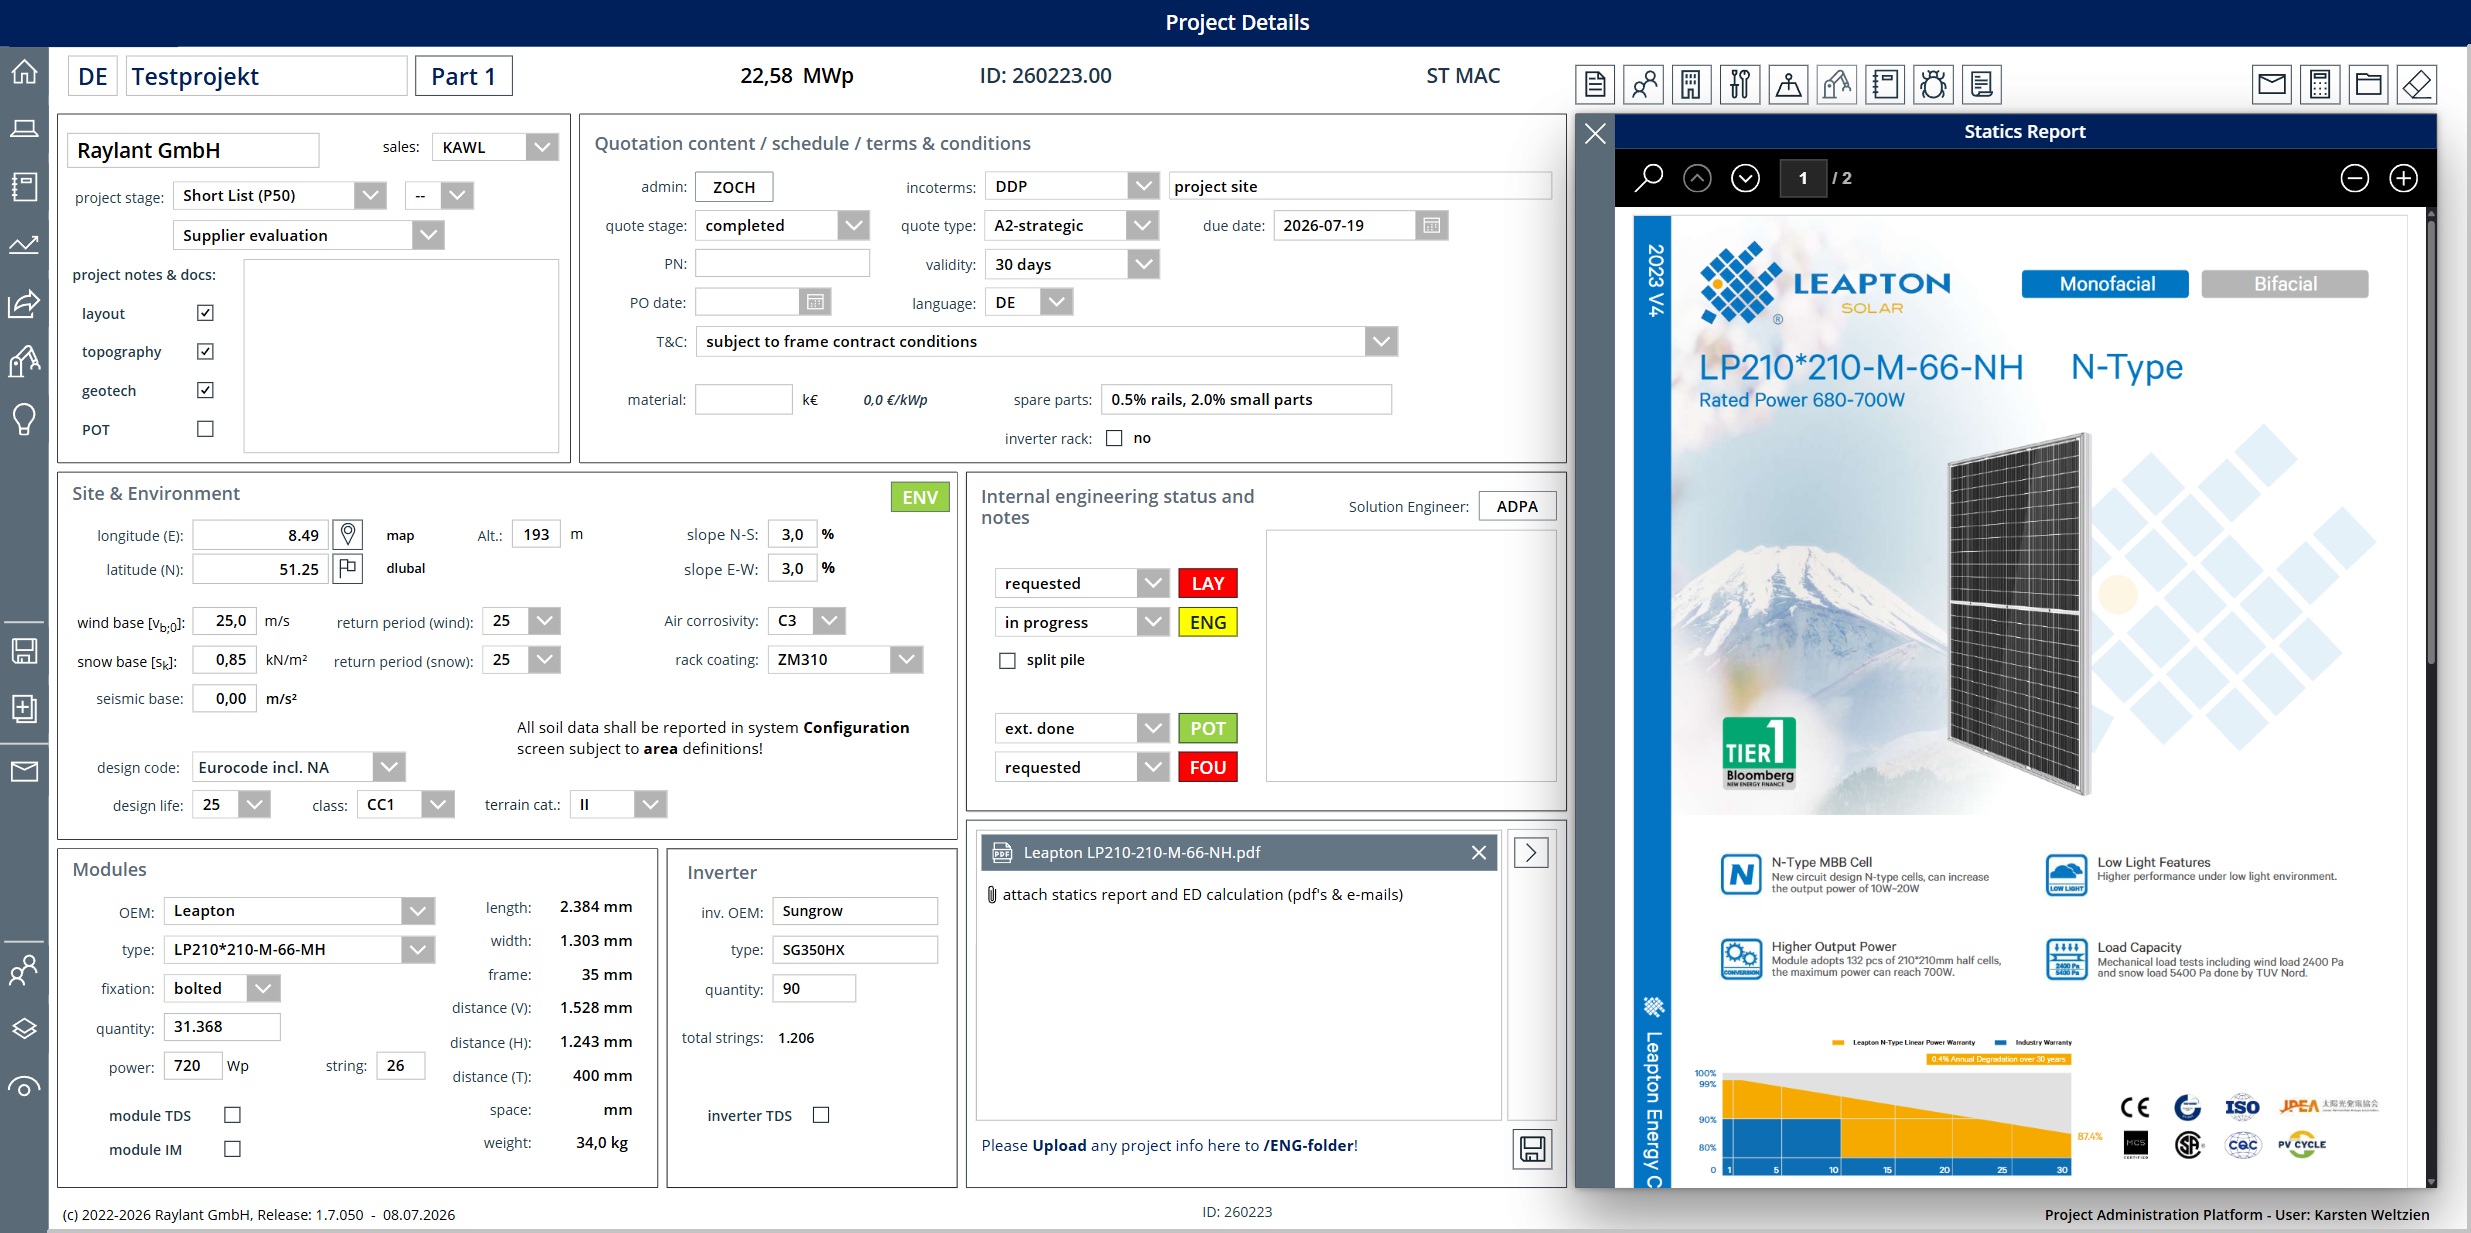
Task: Click the laptop icon in the sidebar
Action: tap(24, 129)
